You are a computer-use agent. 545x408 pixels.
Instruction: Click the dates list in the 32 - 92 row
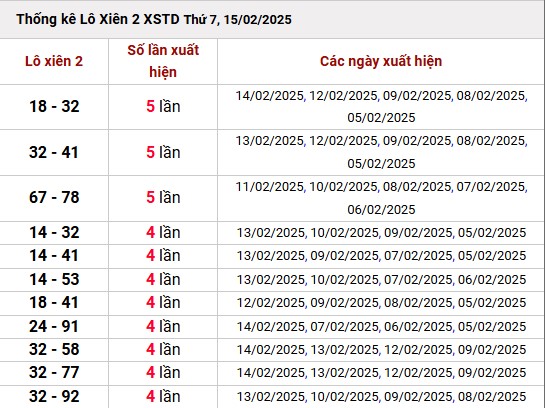pos(381,397)
